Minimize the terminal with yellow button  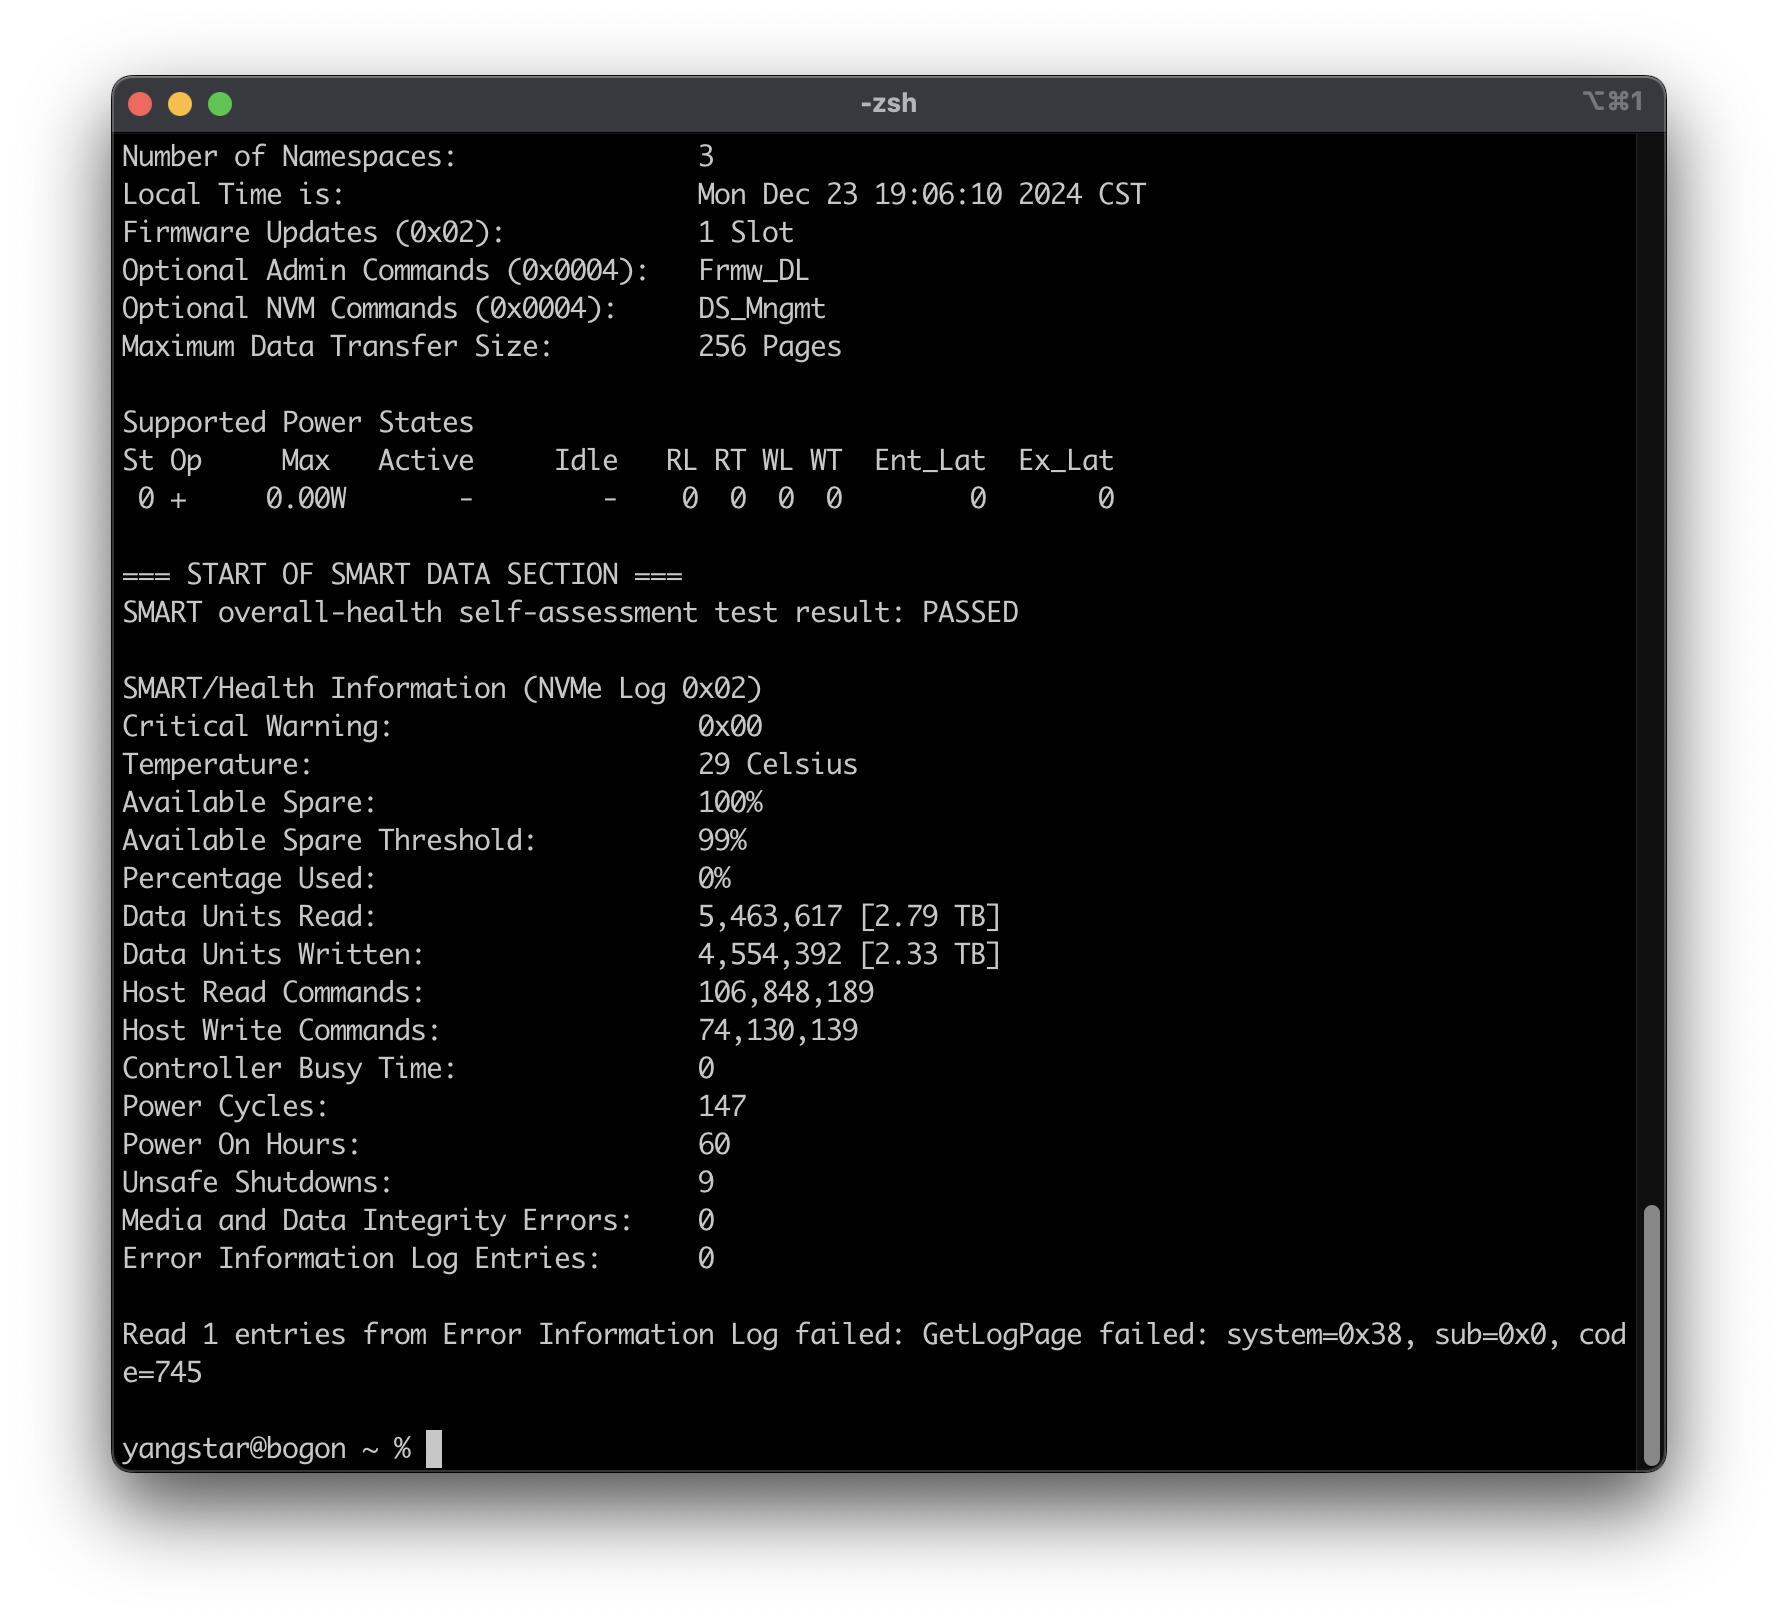pyautogui.click(x=180, y=104)
